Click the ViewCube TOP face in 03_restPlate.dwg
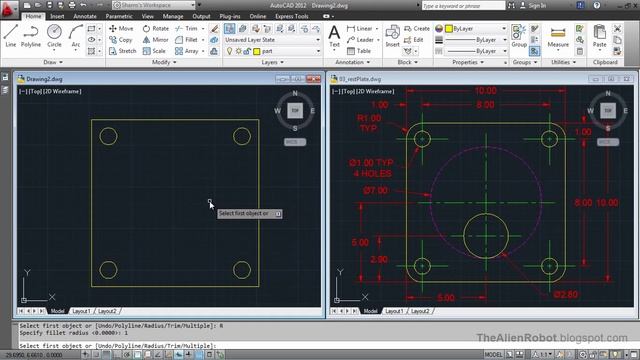 click(x=608, y=111)
